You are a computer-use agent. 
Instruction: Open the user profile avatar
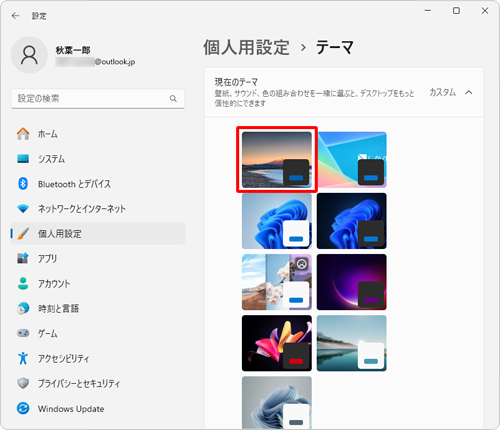click(x=29, y=55)
